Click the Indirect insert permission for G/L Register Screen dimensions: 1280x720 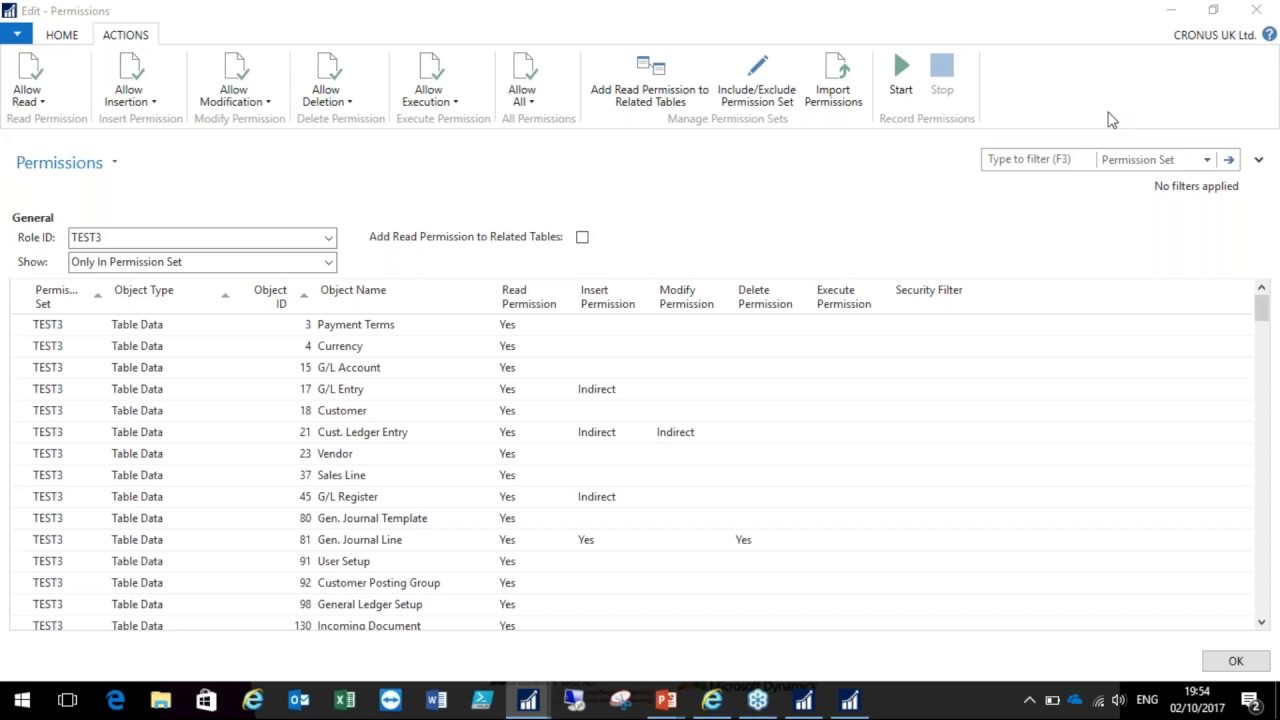(x=597, y=497)
